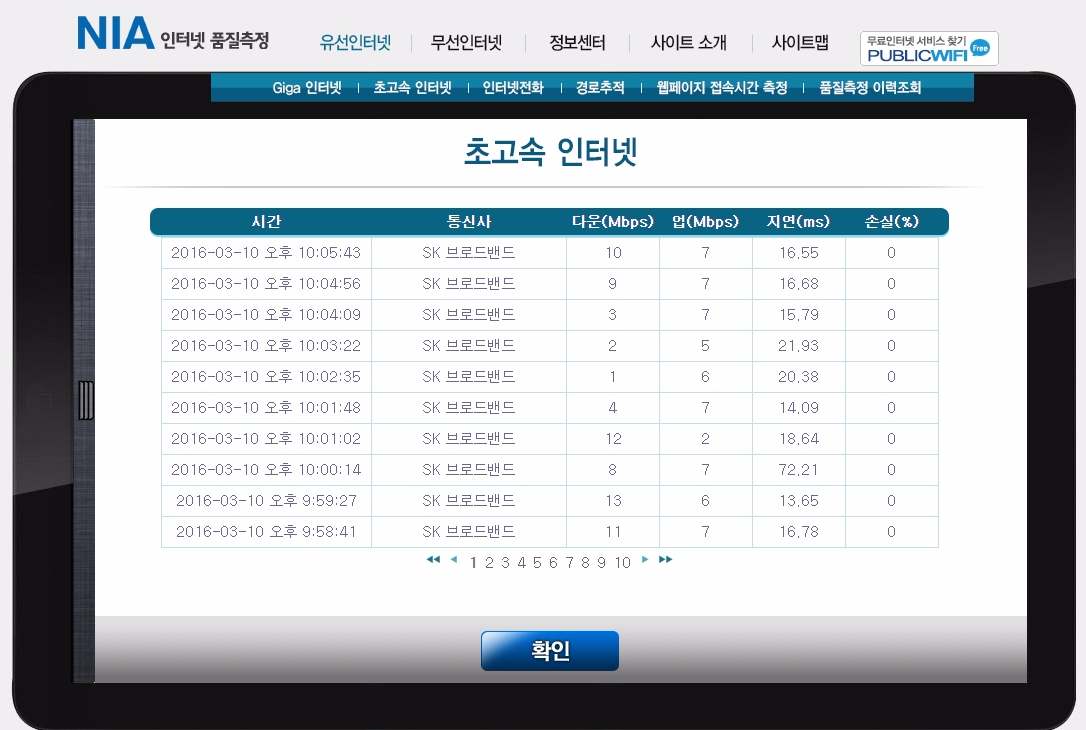Go to page 3 of results
Image resolution: width=1086 pixels, height=730 pixels.
[x=505, y=562]
